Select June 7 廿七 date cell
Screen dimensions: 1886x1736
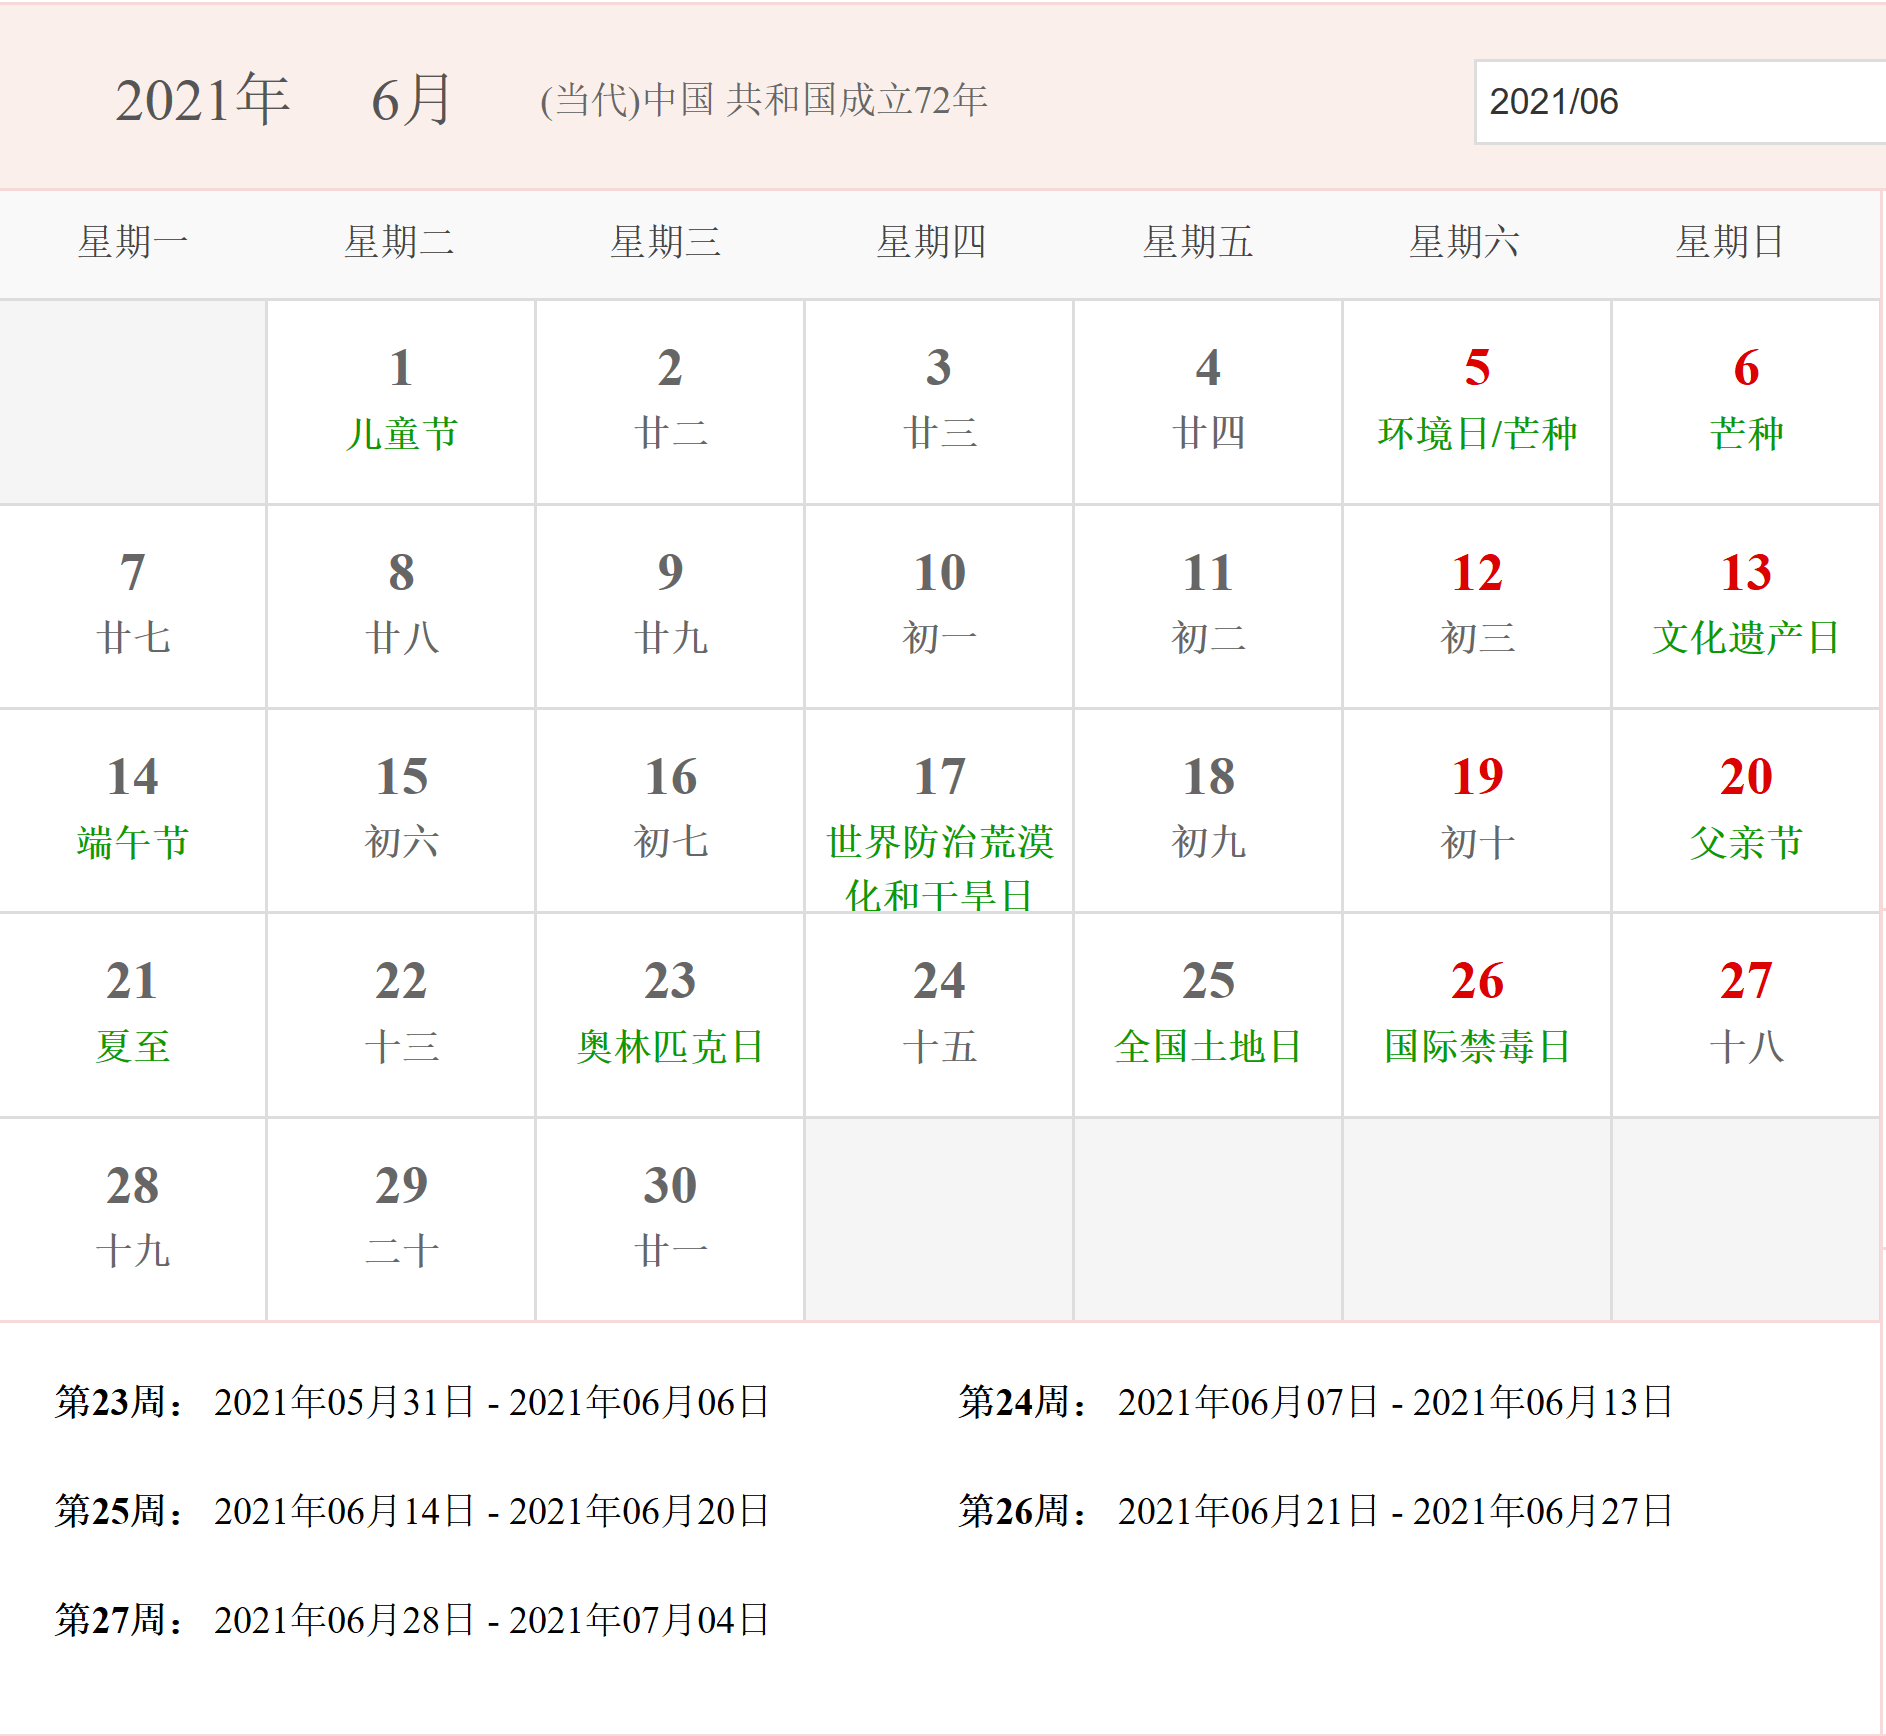(x=132, y=607)
